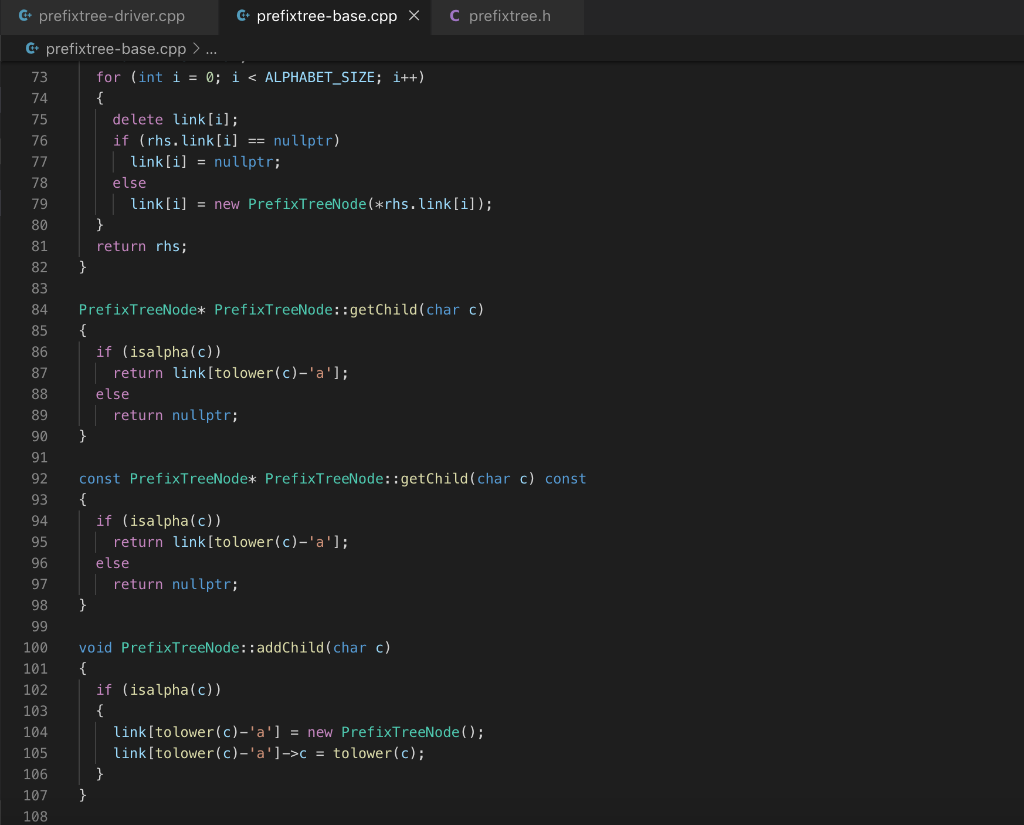
Task: Click the C++ icon on prefixtree-driver.cpp tab
Action: point(25,16)
